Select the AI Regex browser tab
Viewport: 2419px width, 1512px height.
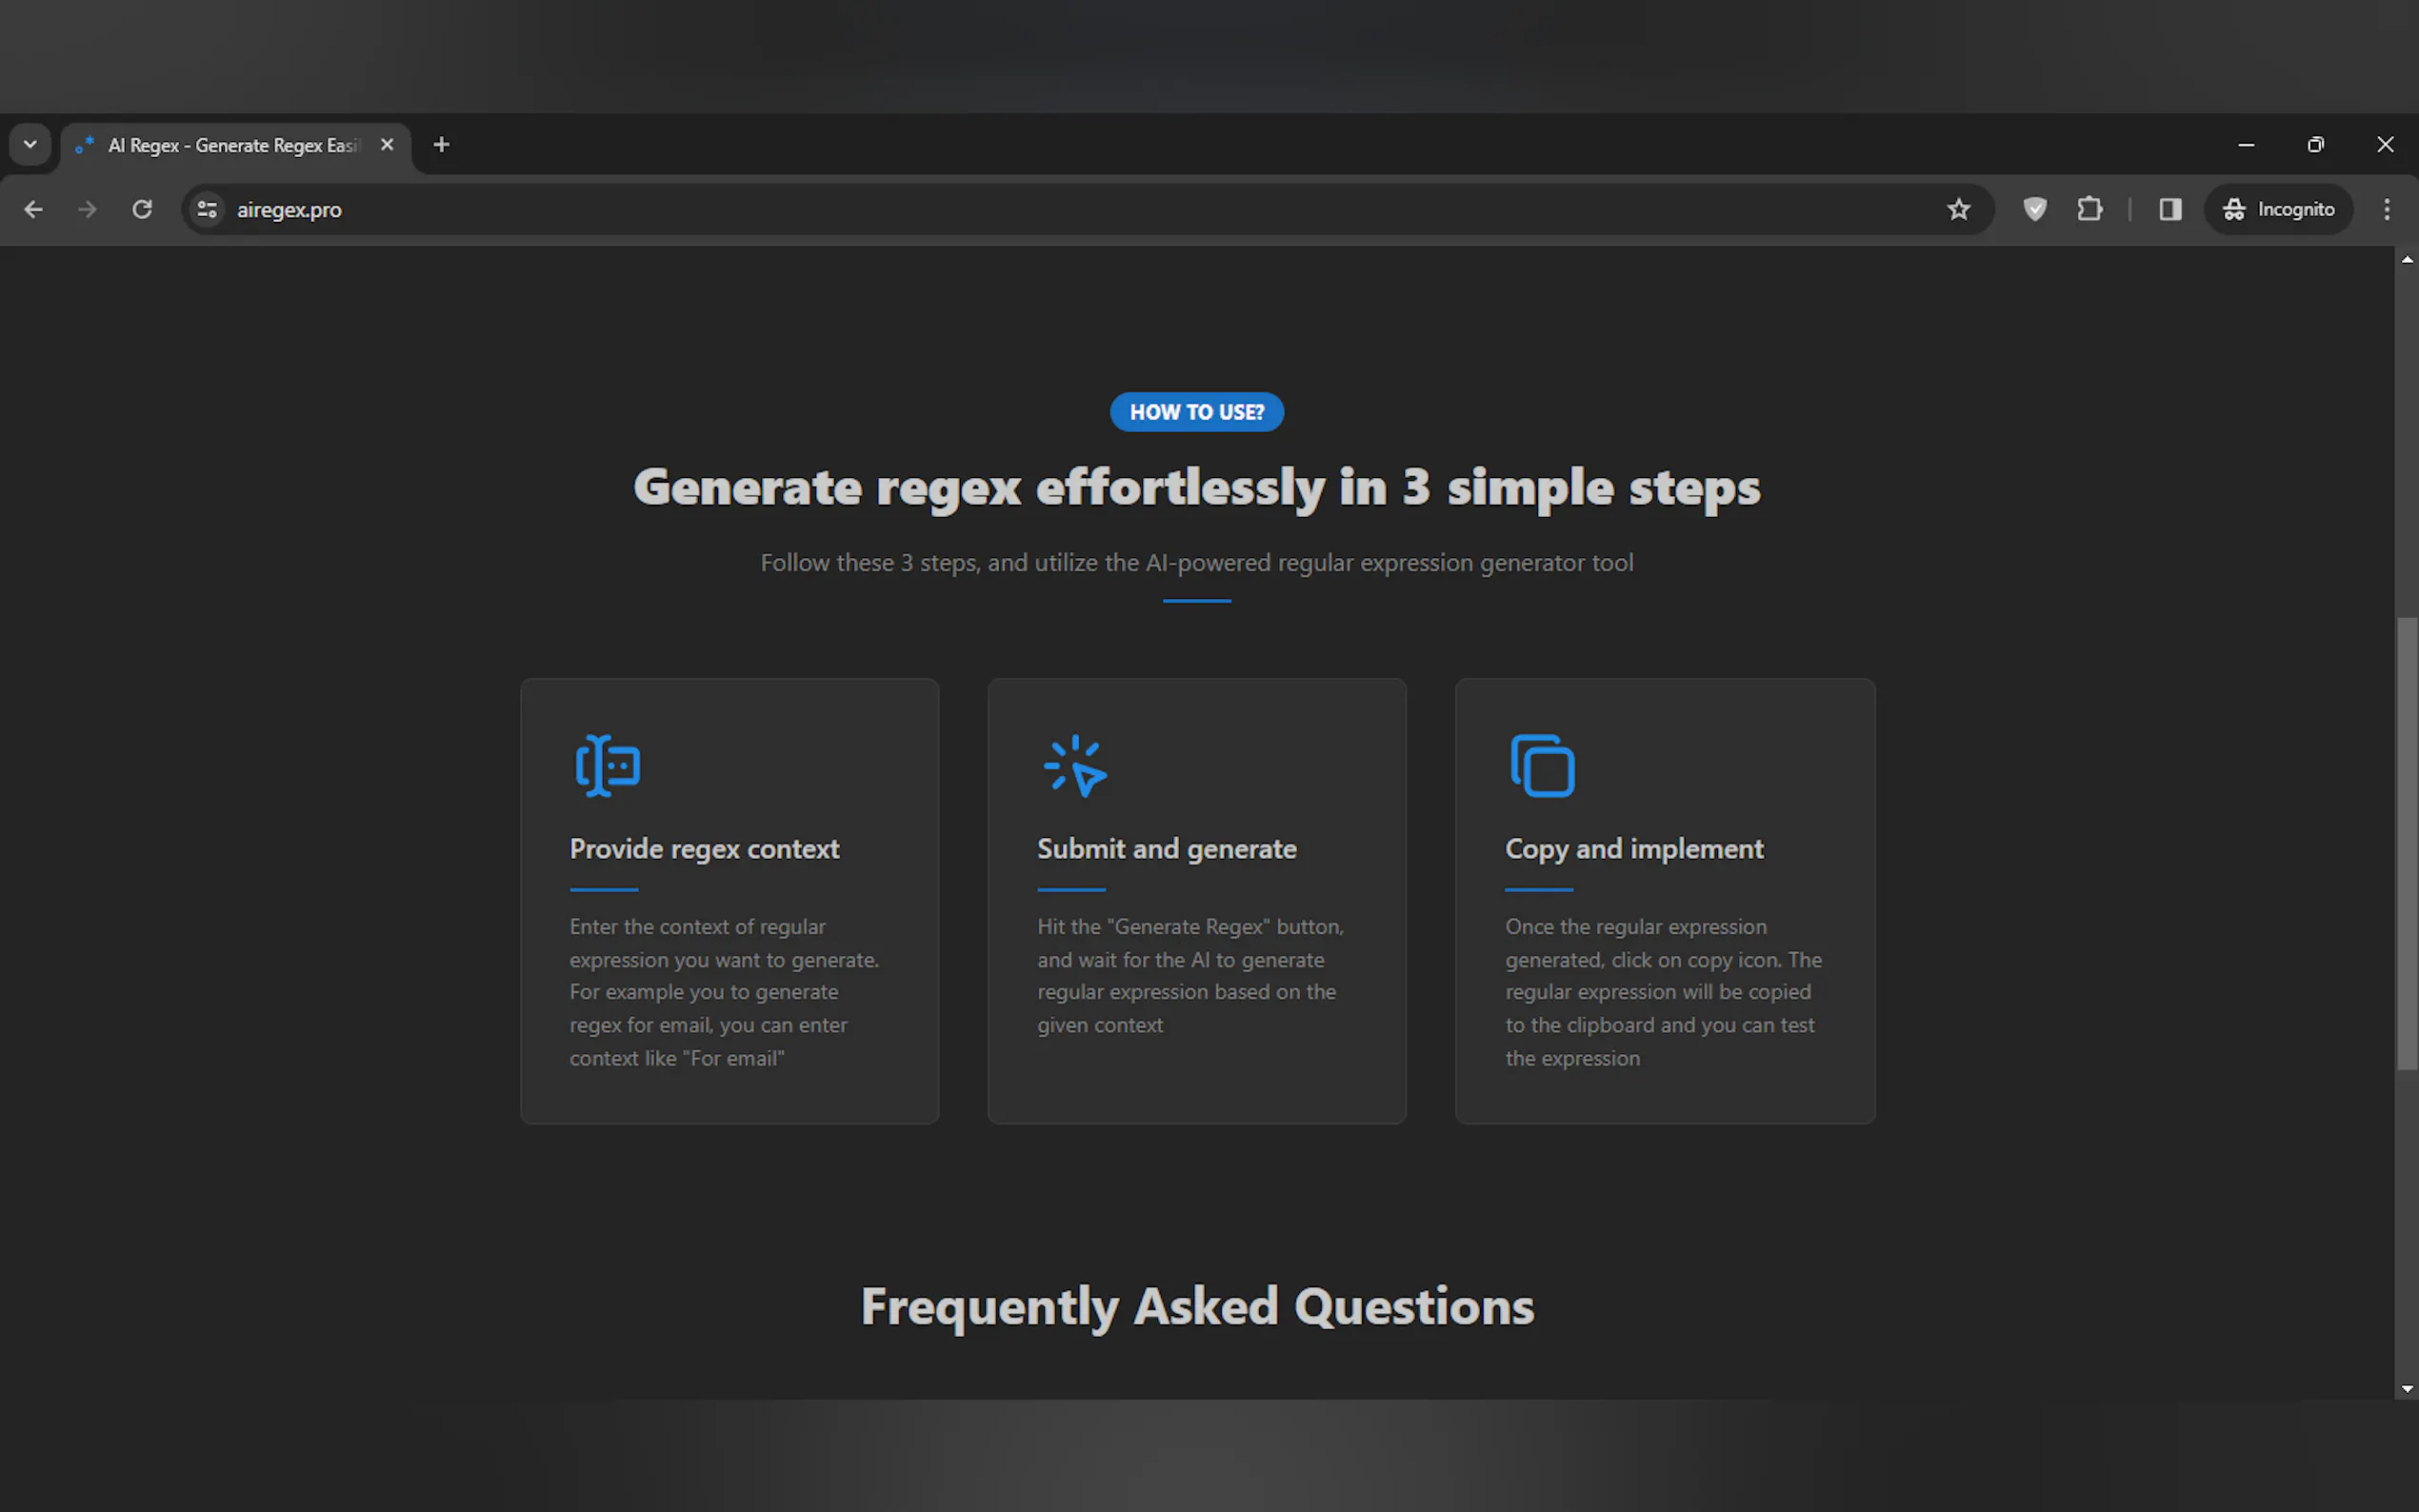coord(232,146)
